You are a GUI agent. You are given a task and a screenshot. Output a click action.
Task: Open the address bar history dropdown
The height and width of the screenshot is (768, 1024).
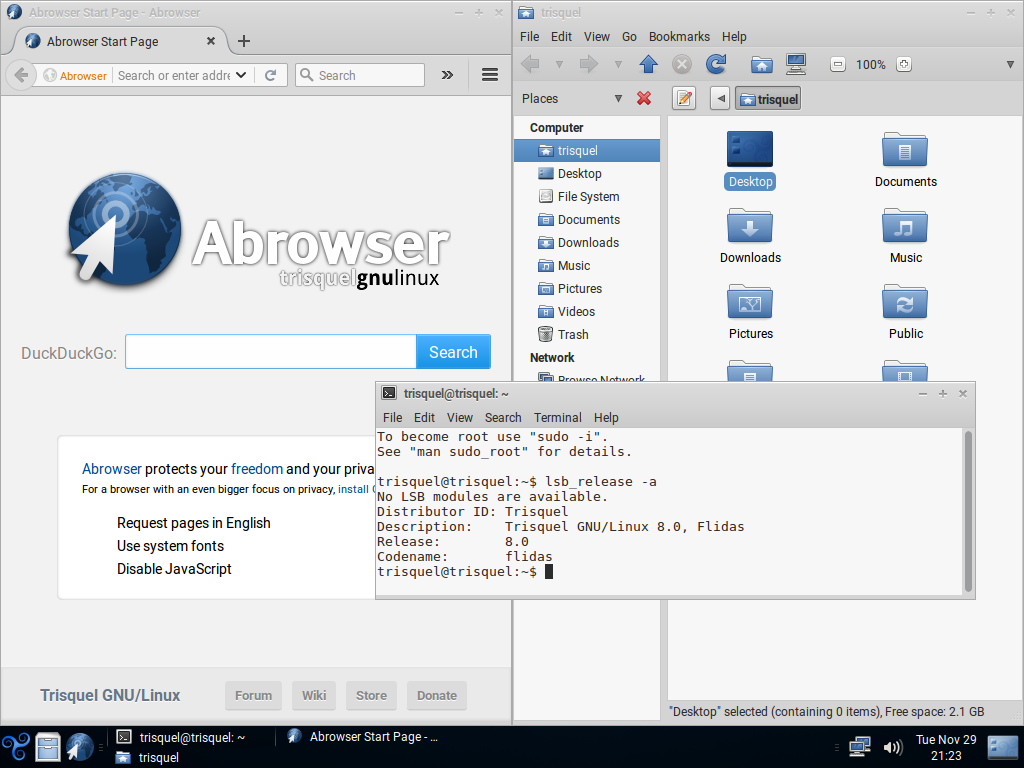(x=241, y=75)
